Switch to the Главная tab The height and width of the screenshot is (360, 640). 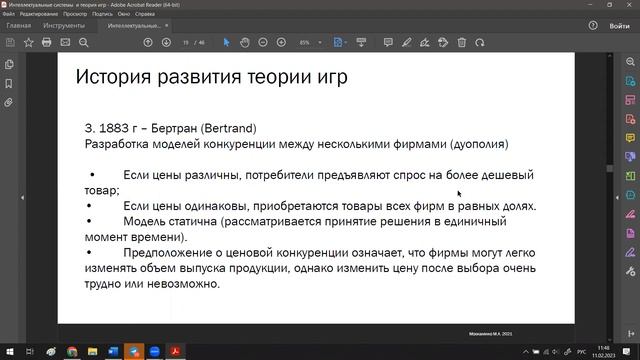tap(19, 26)
